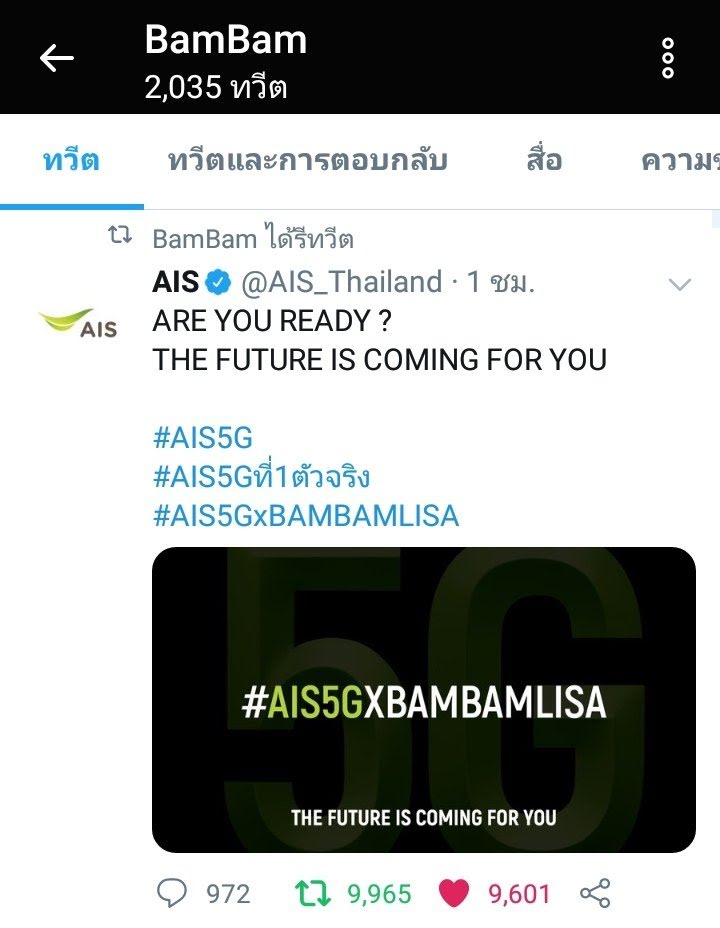Click the @AIS_Thailand handle

341,282
